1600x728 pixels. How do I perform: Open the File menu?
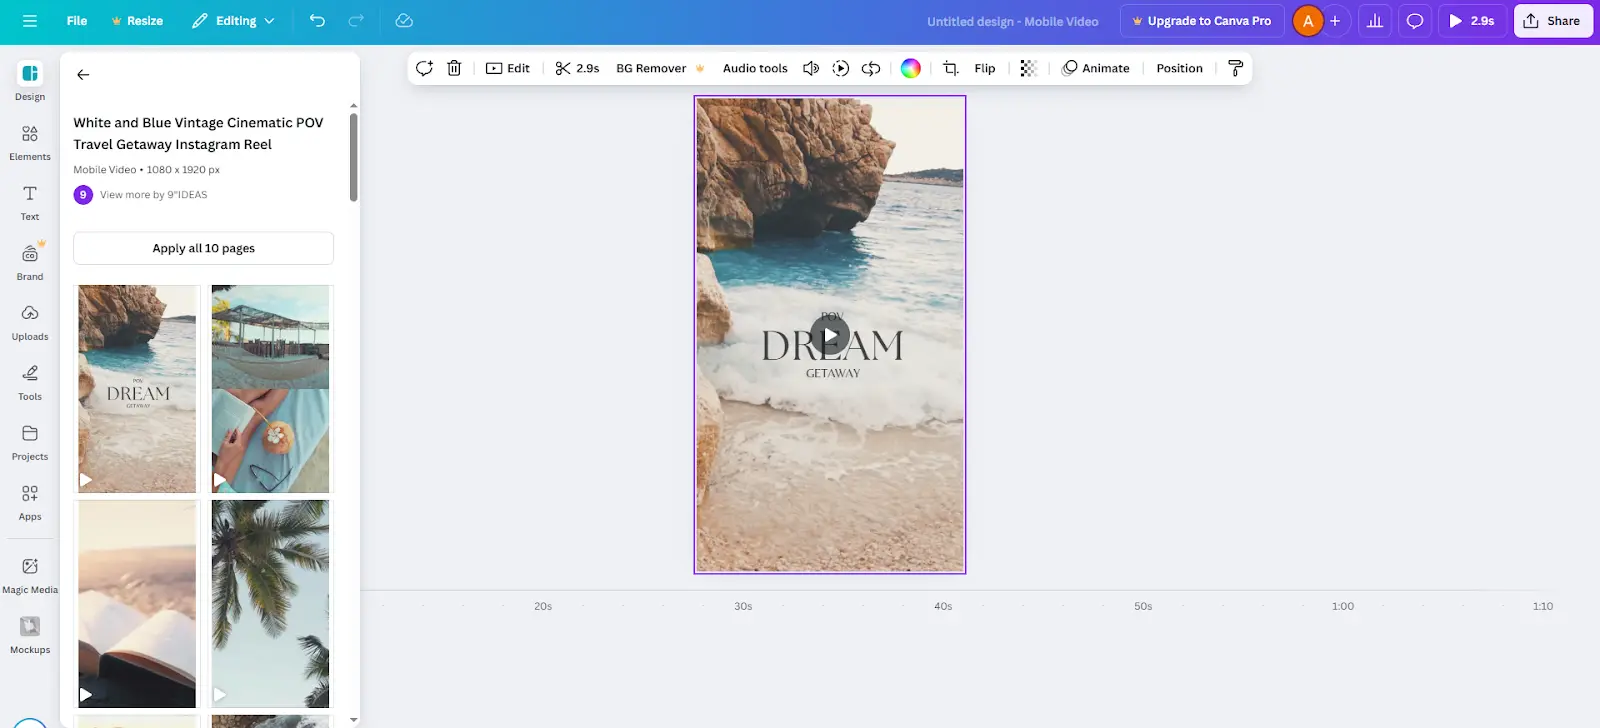[x=77, y=20]
